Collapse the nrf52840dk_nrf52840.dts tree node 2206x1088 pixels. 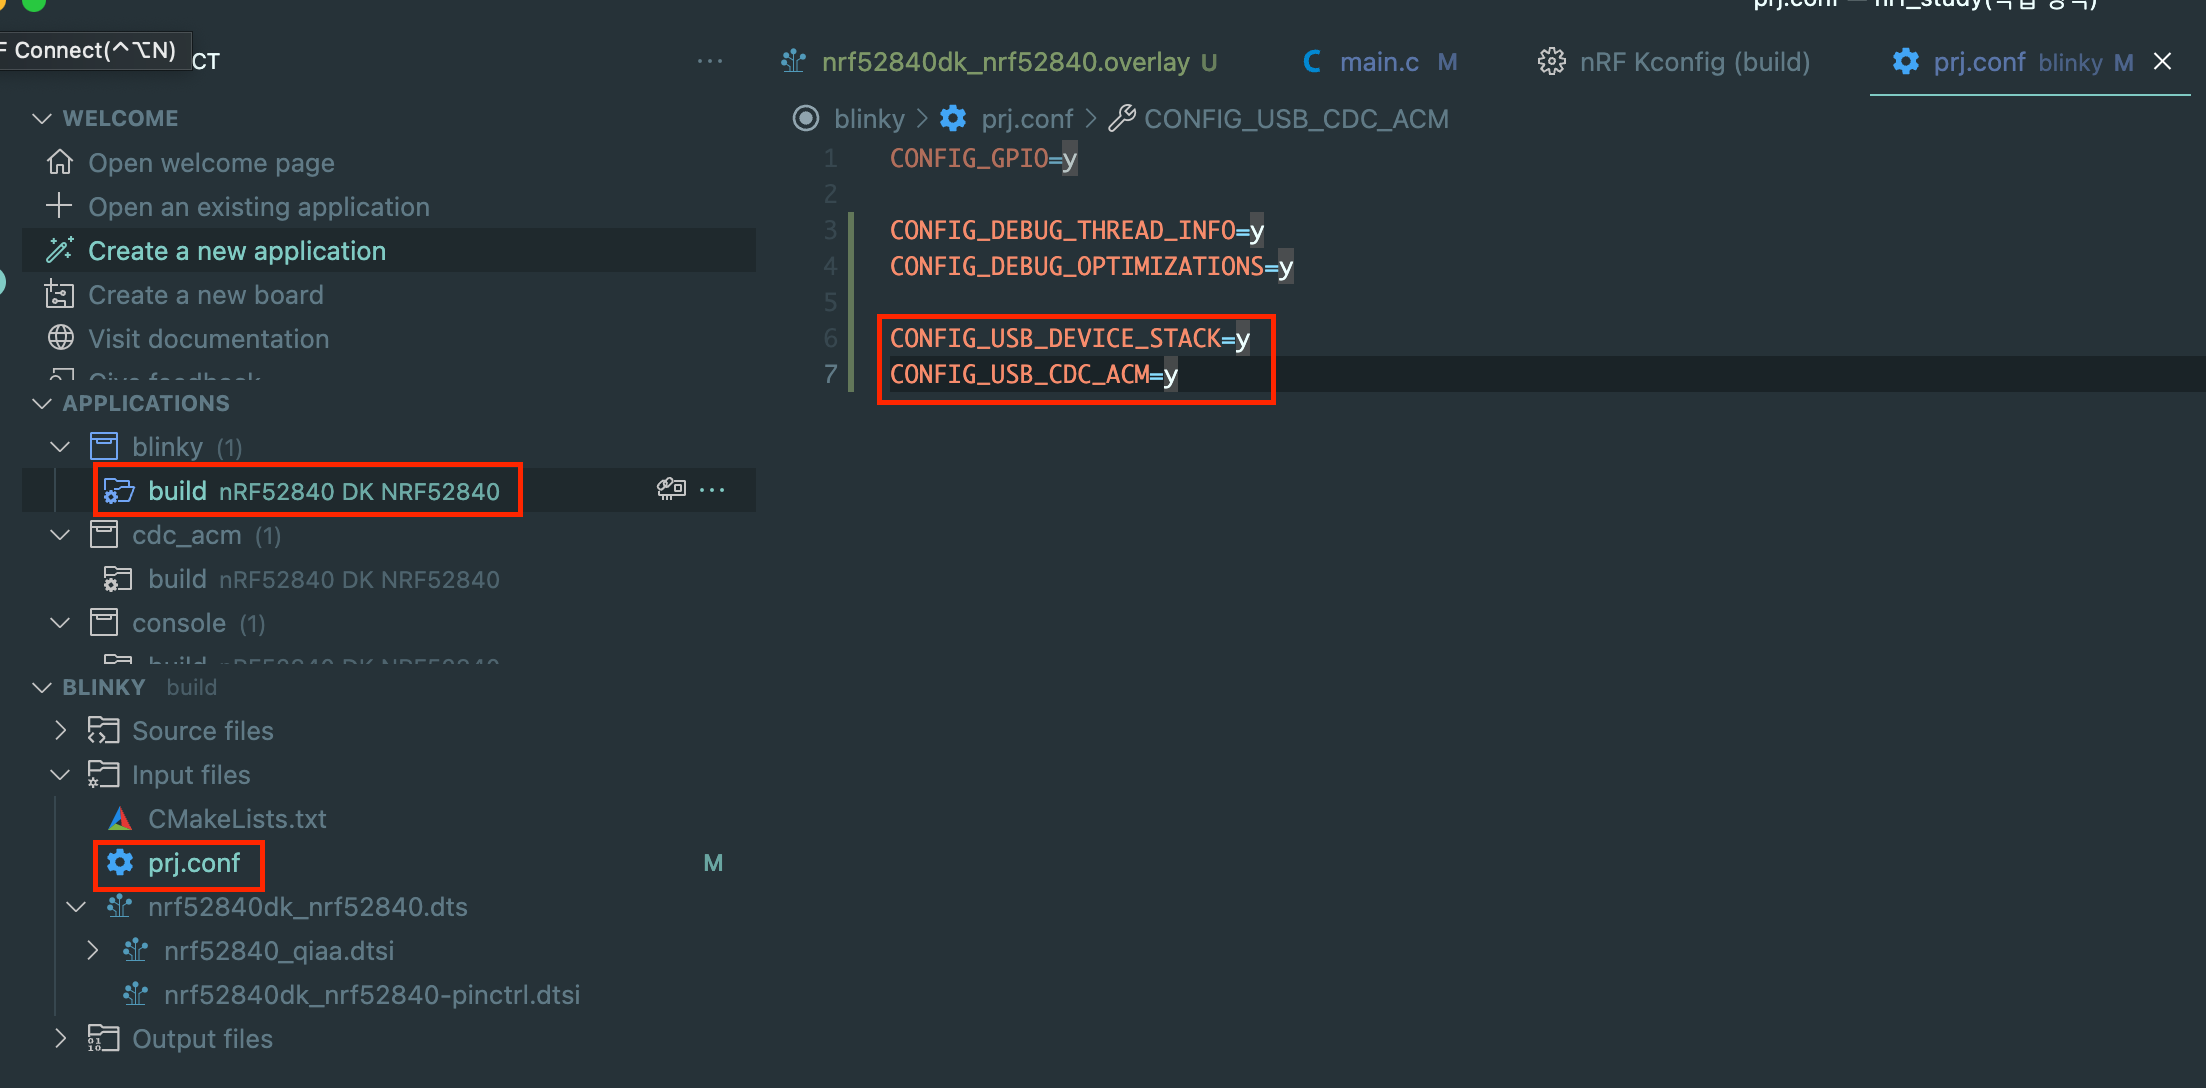click(76, 907)
